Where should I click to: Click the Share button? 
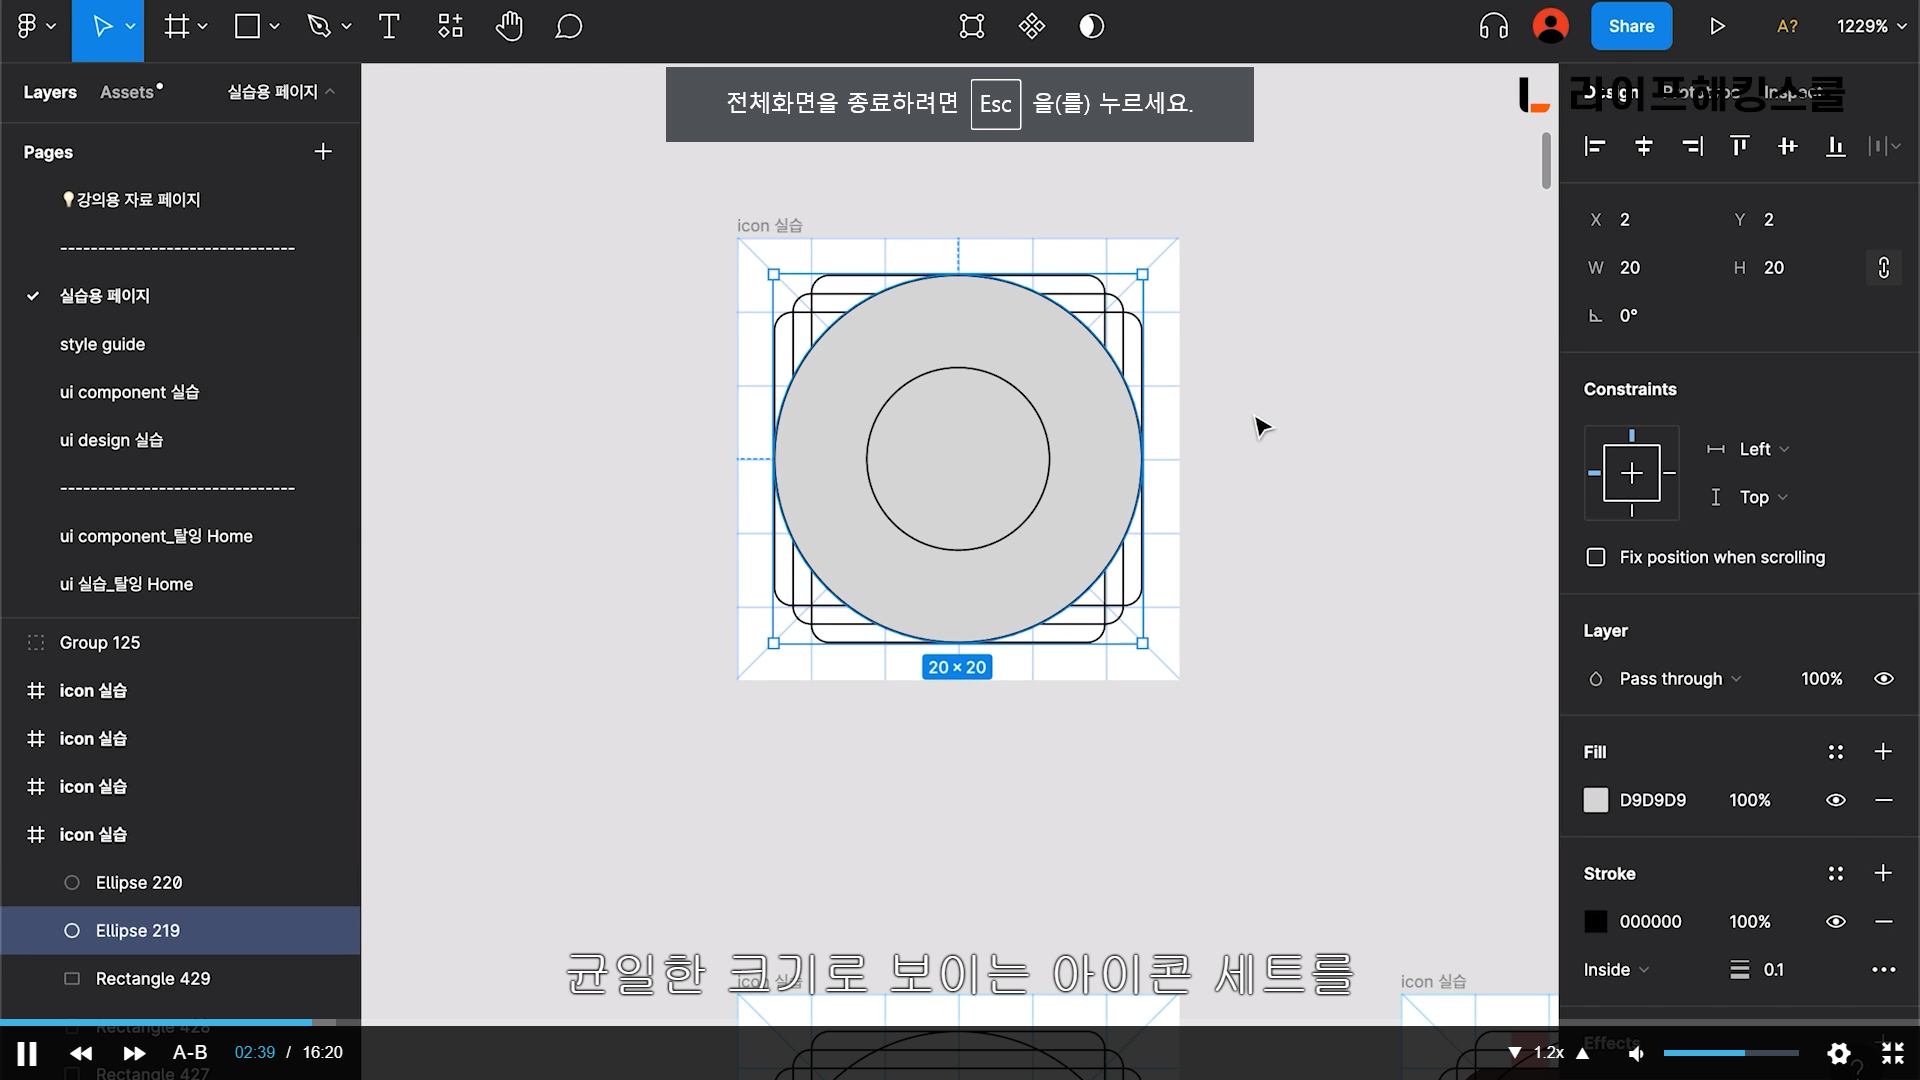1630,27
